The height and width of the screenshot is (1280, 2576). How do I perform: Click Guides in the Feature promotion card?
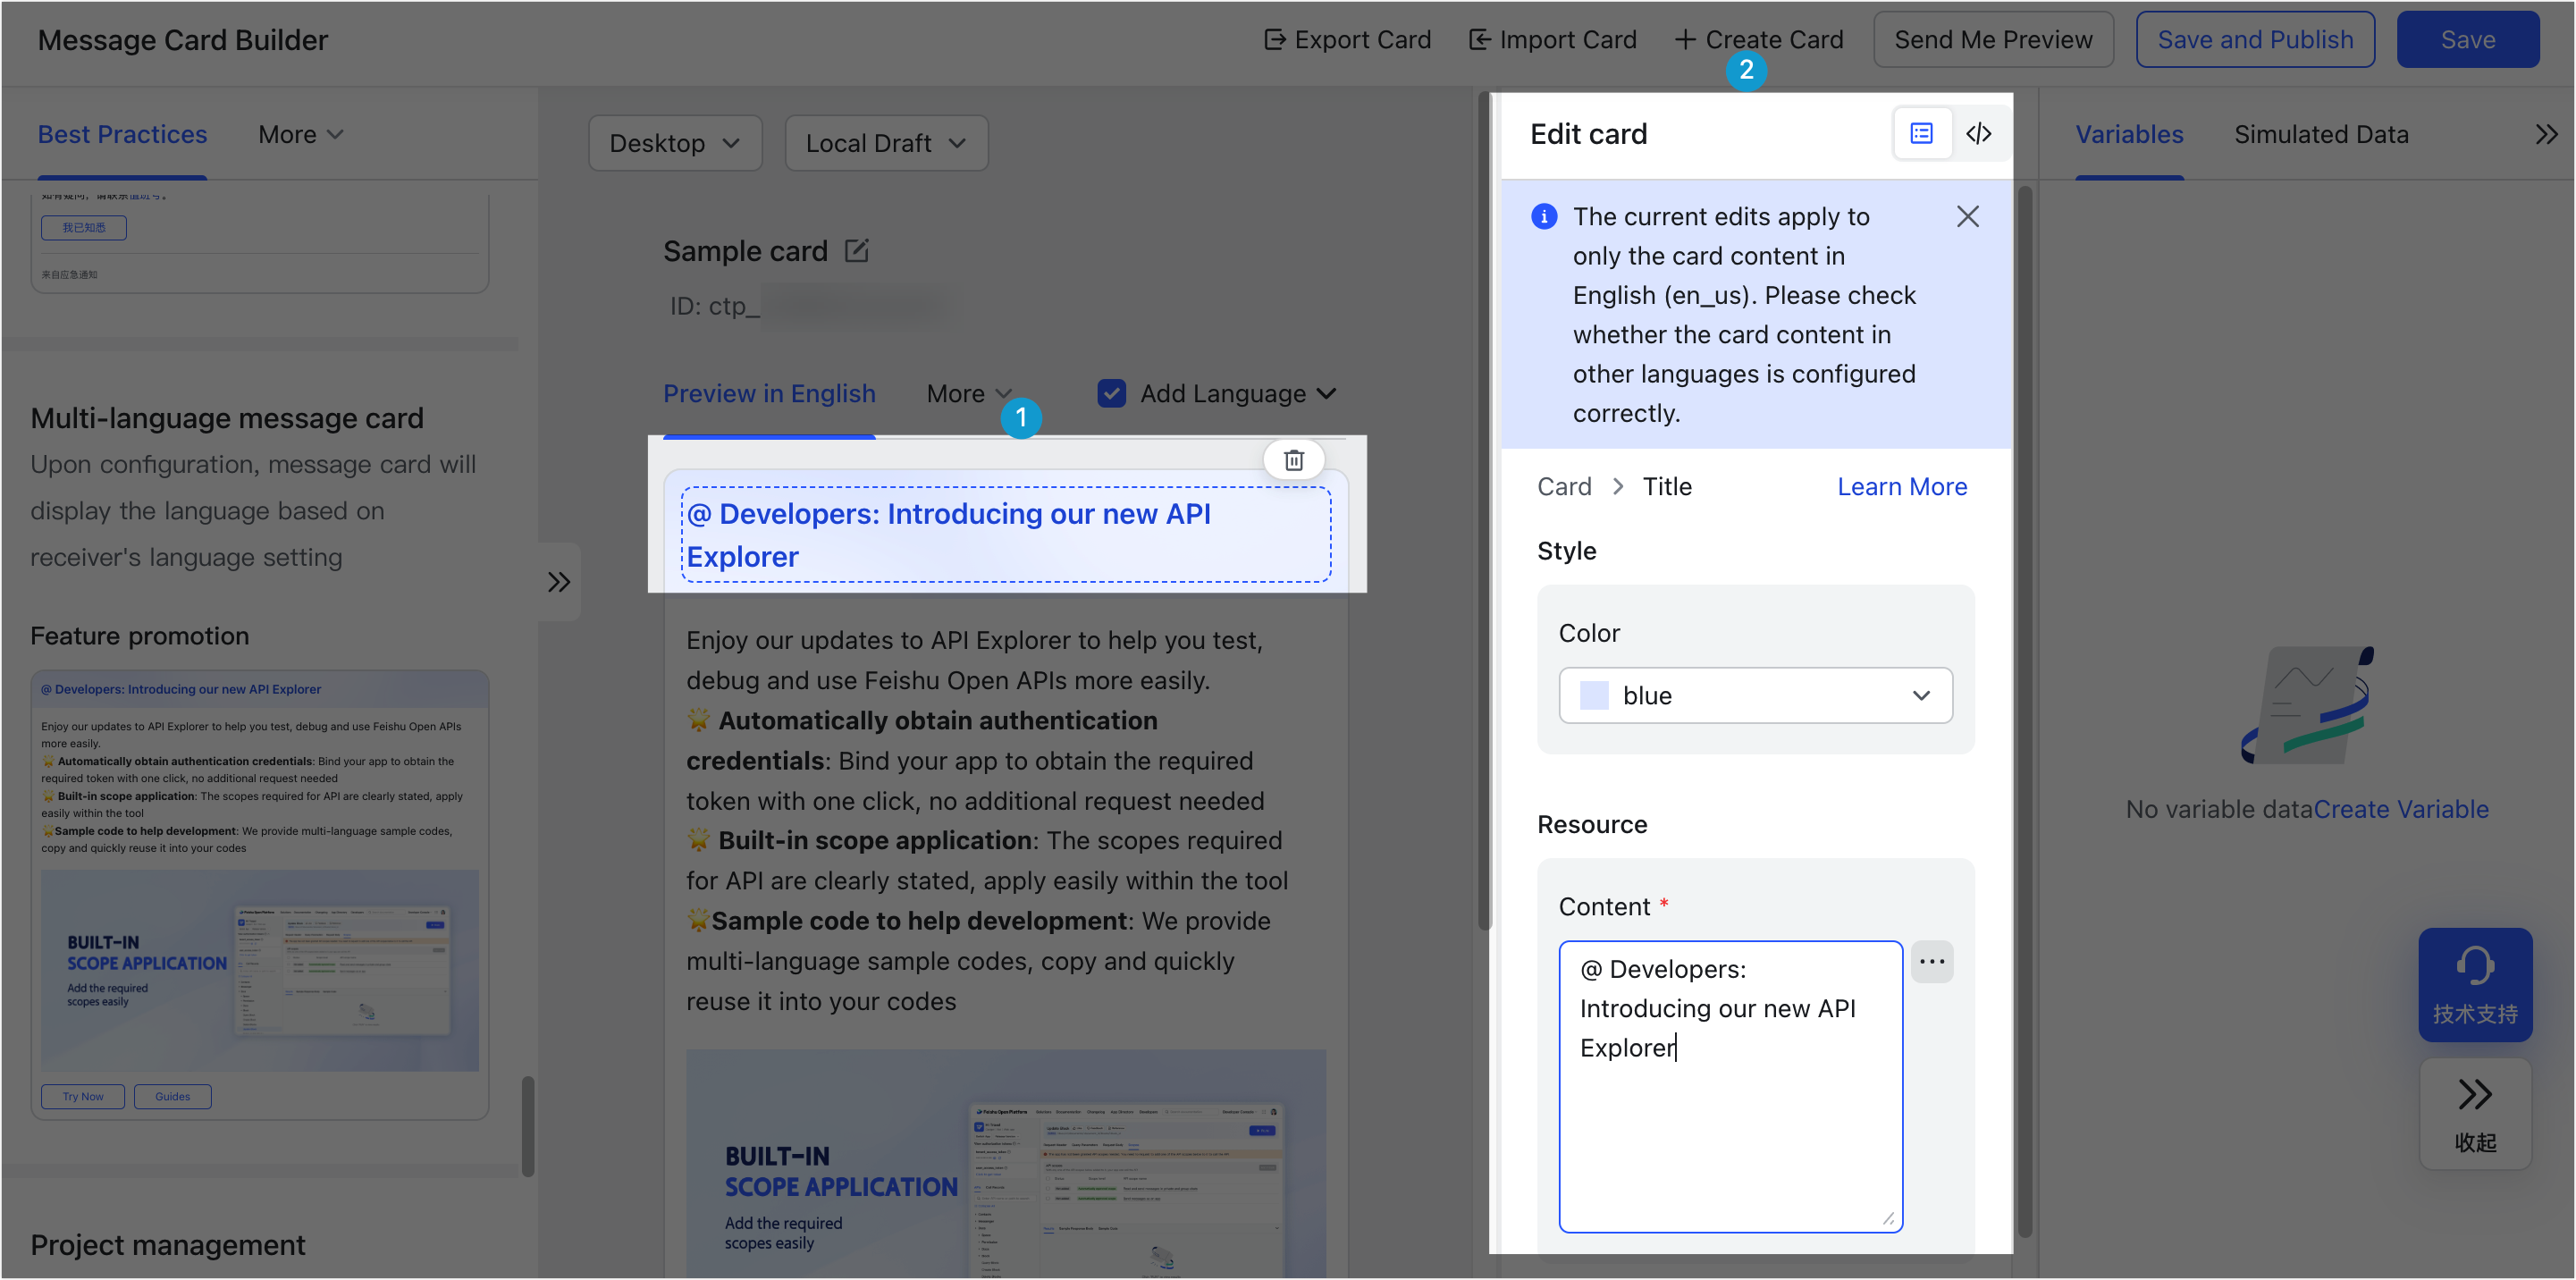[172, 1096]
